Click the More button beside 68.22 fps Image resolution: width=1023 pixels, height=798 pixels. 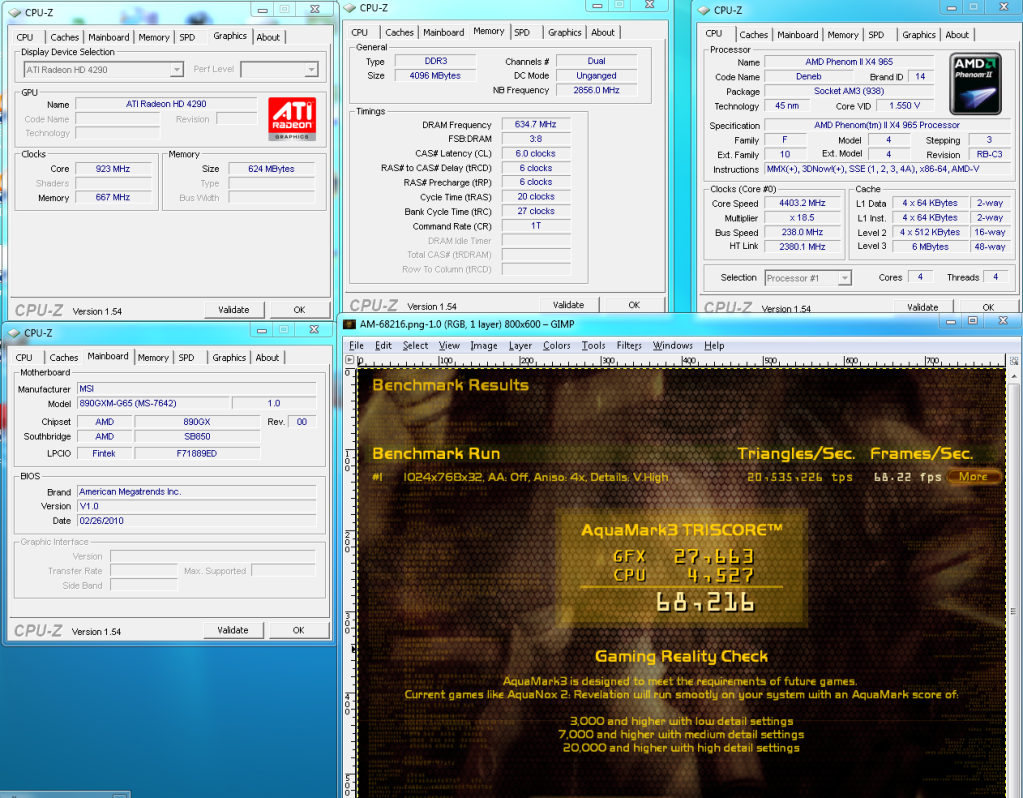pos(973,477)
